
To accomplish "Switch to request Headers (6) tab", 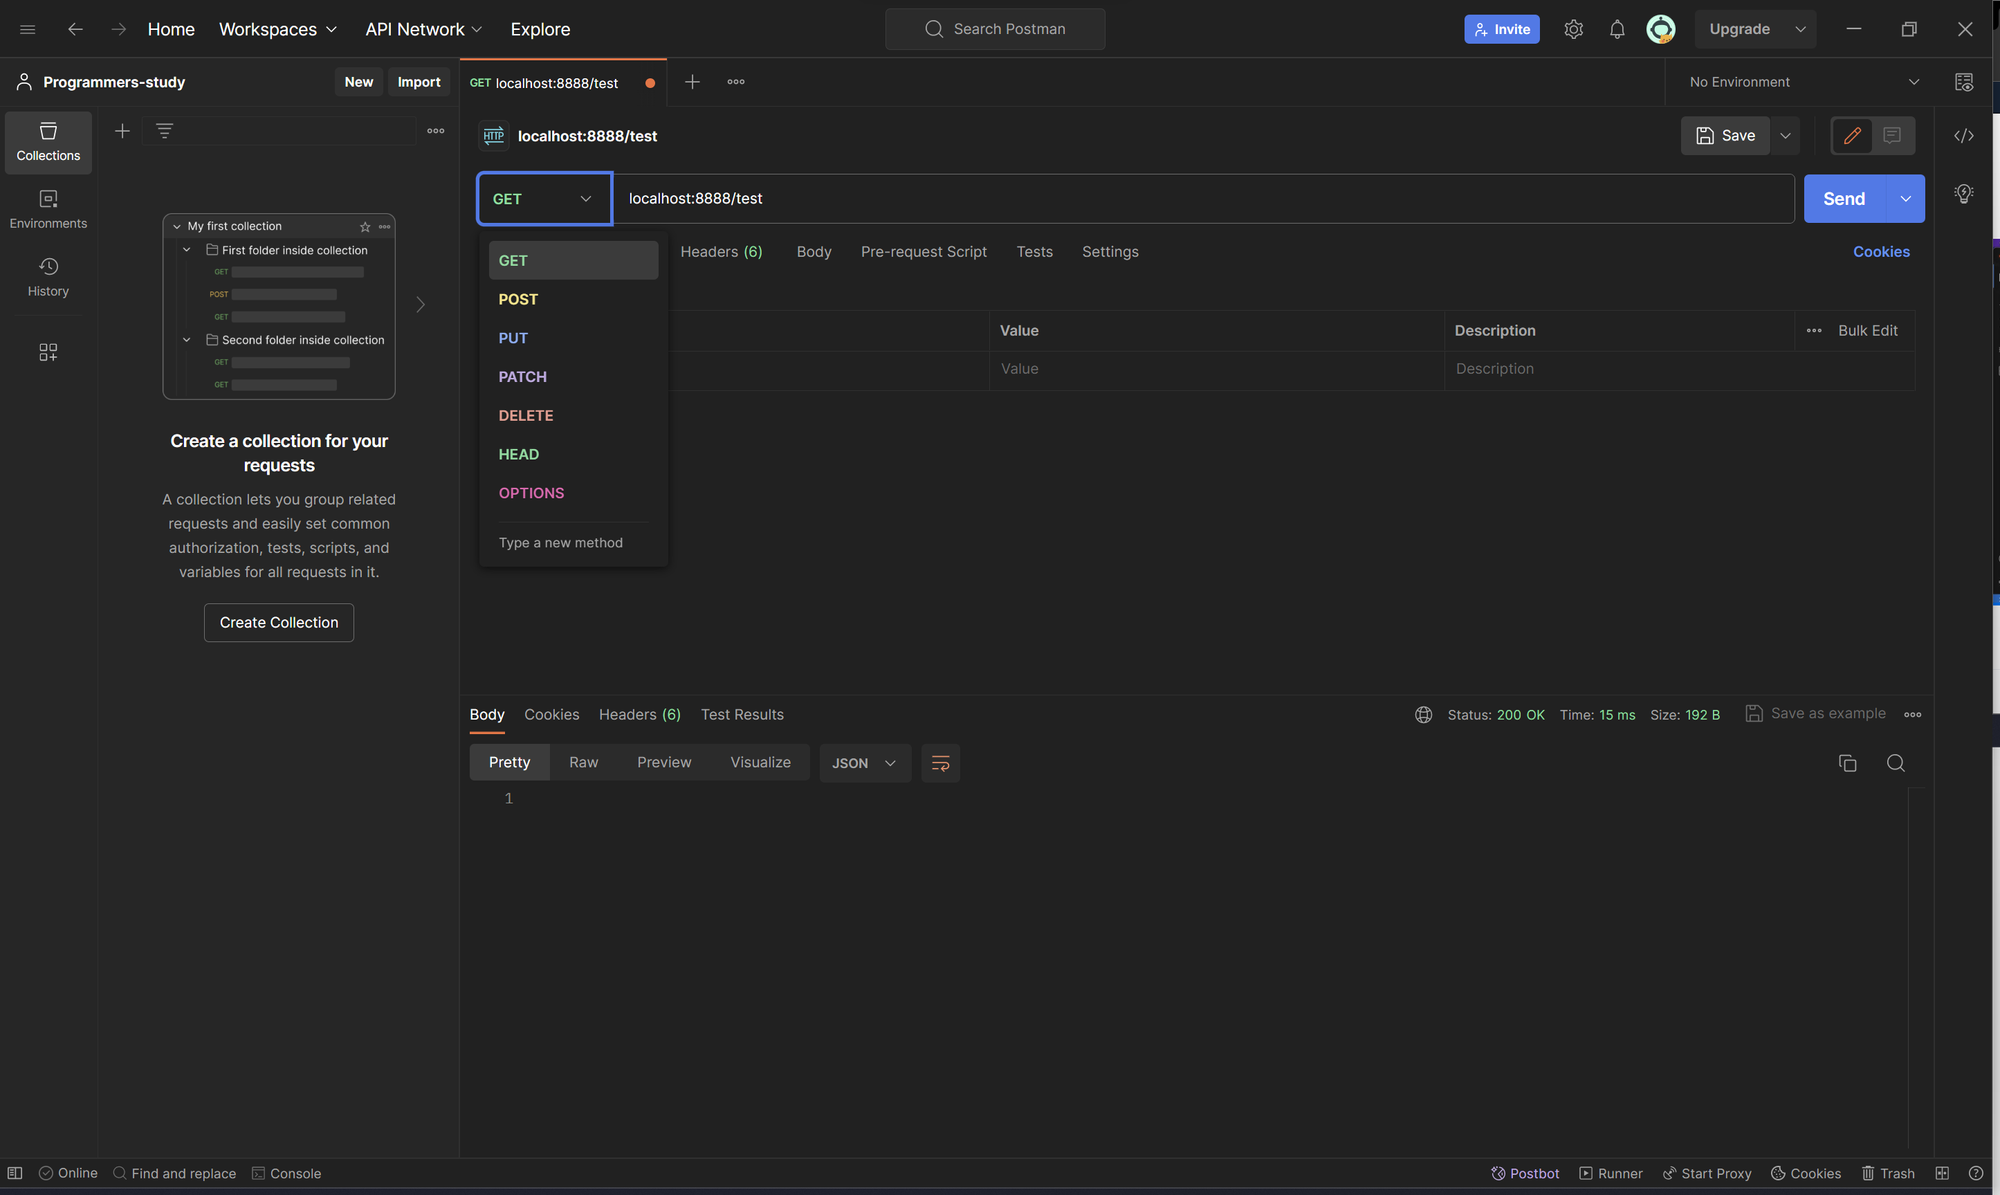I will (721, 252).
